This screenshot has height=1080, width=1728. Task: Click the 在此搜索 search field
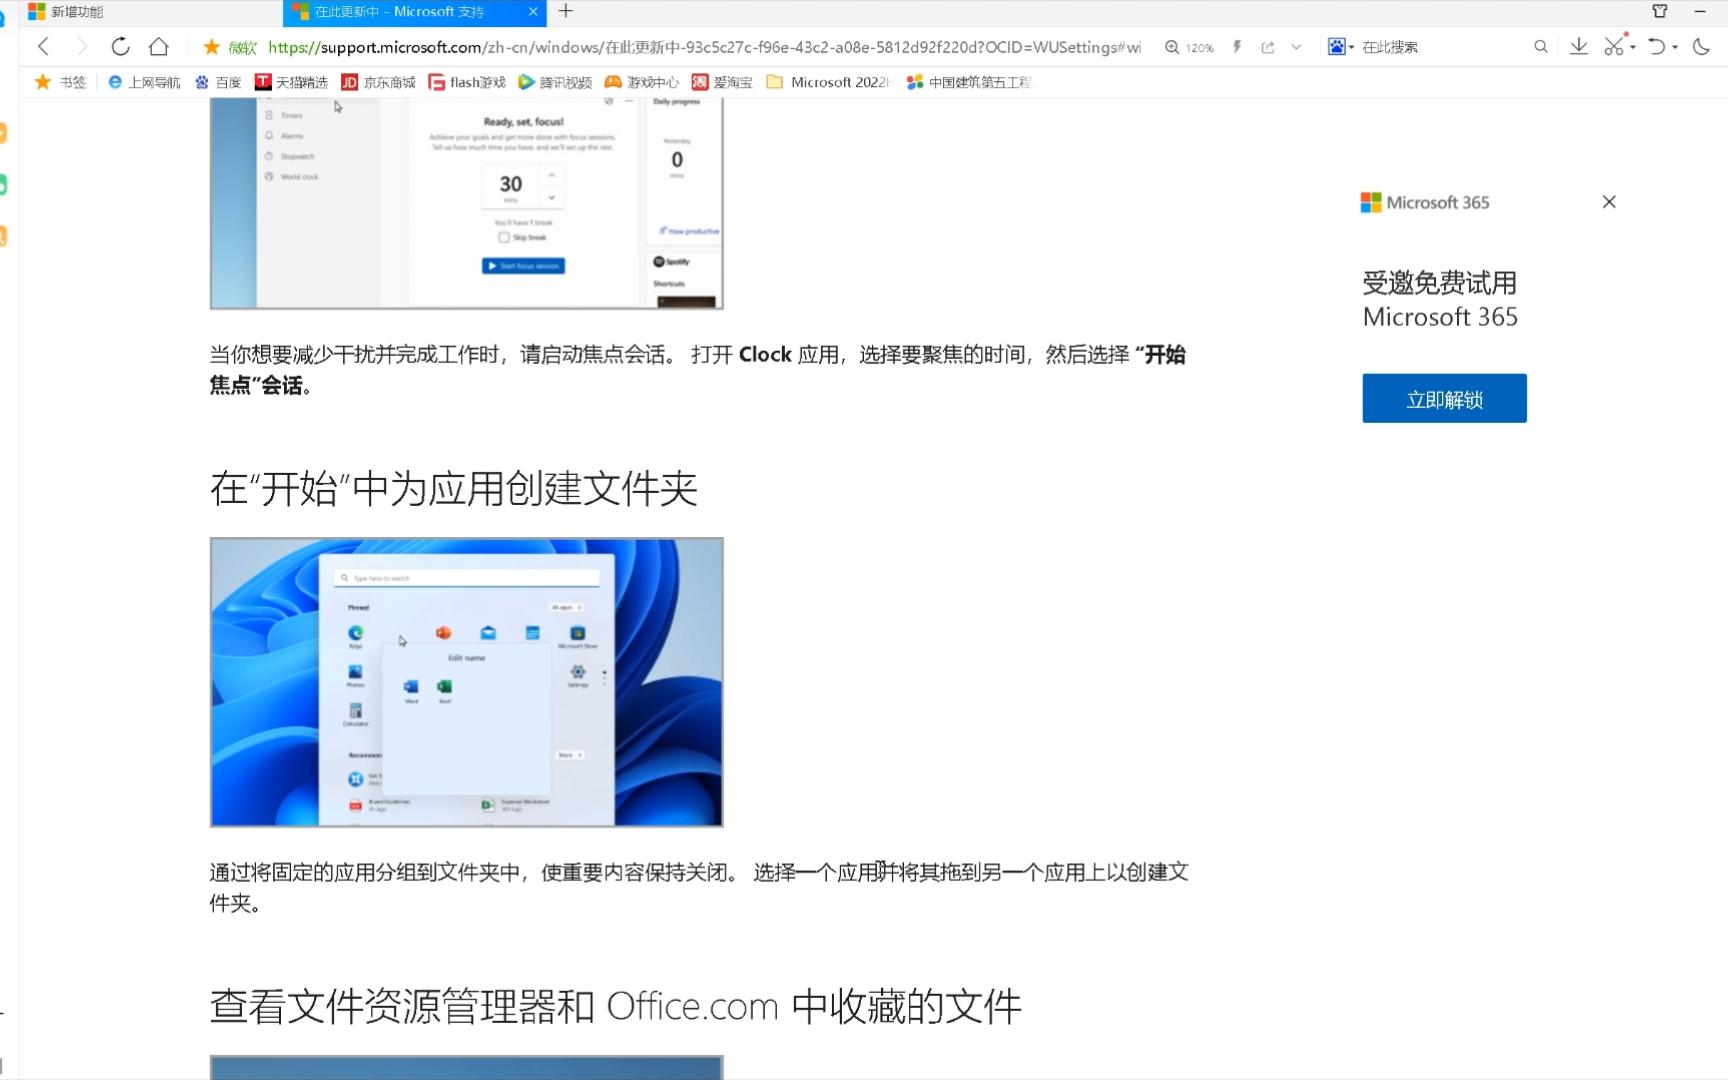(x=1440, y=47)
